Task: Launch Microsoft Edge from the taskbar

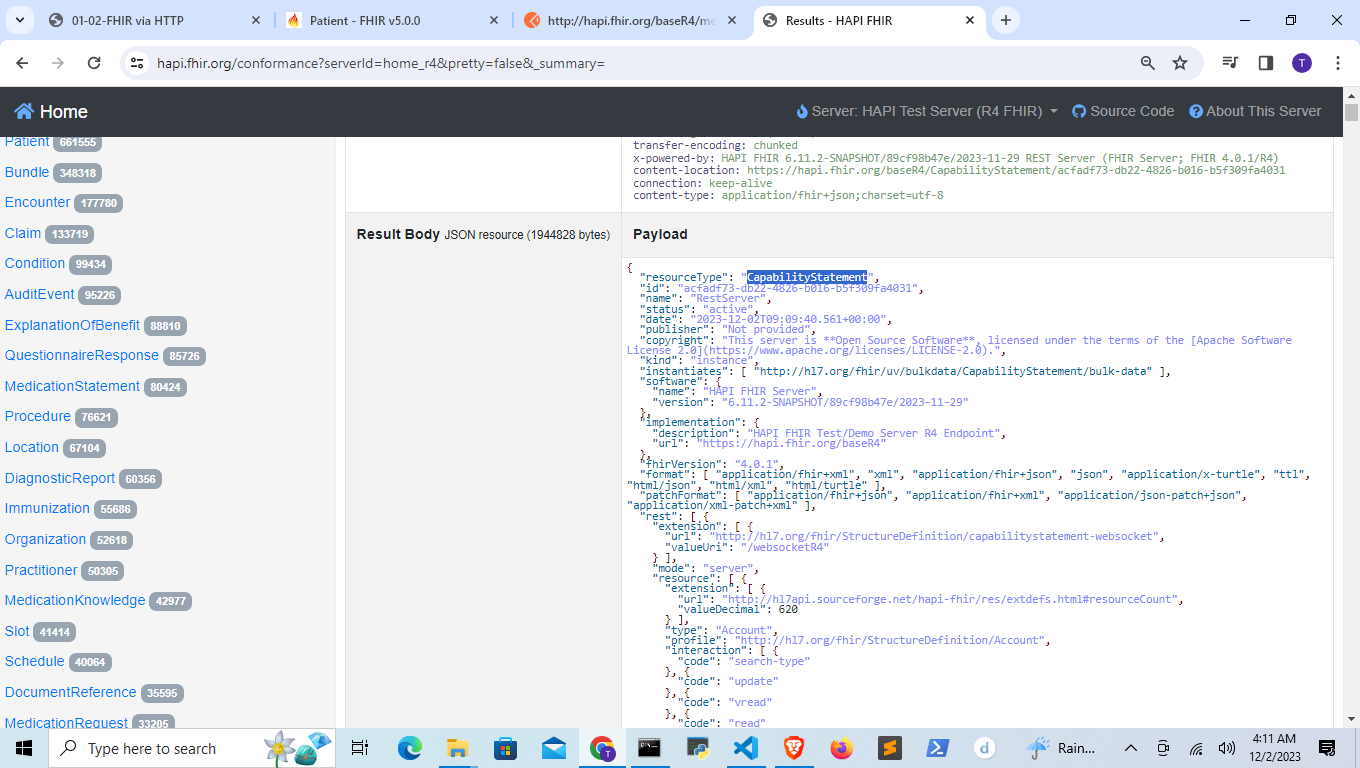Action: [x=409, y=748]
